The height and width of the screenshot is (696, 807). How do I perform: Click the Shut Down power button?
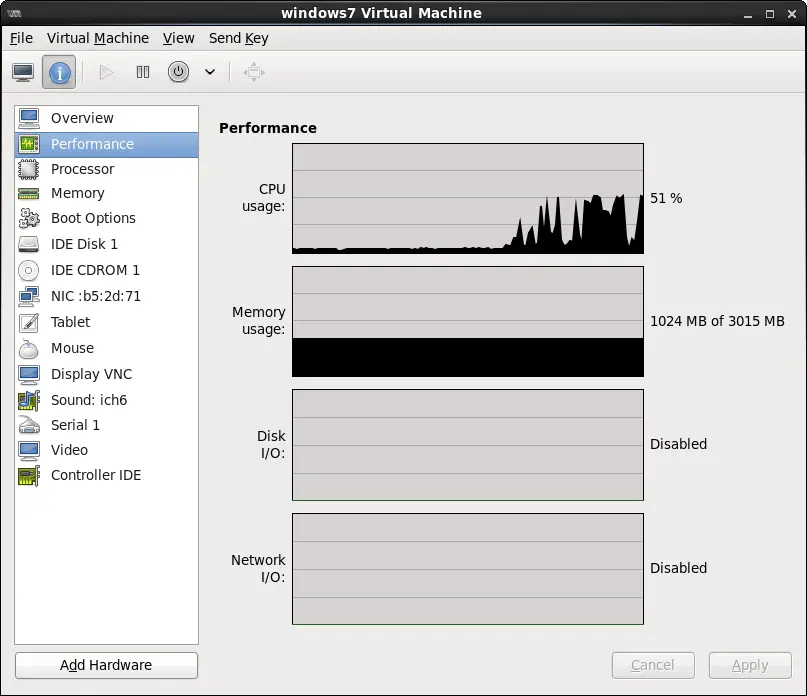(x=178, y=72)
